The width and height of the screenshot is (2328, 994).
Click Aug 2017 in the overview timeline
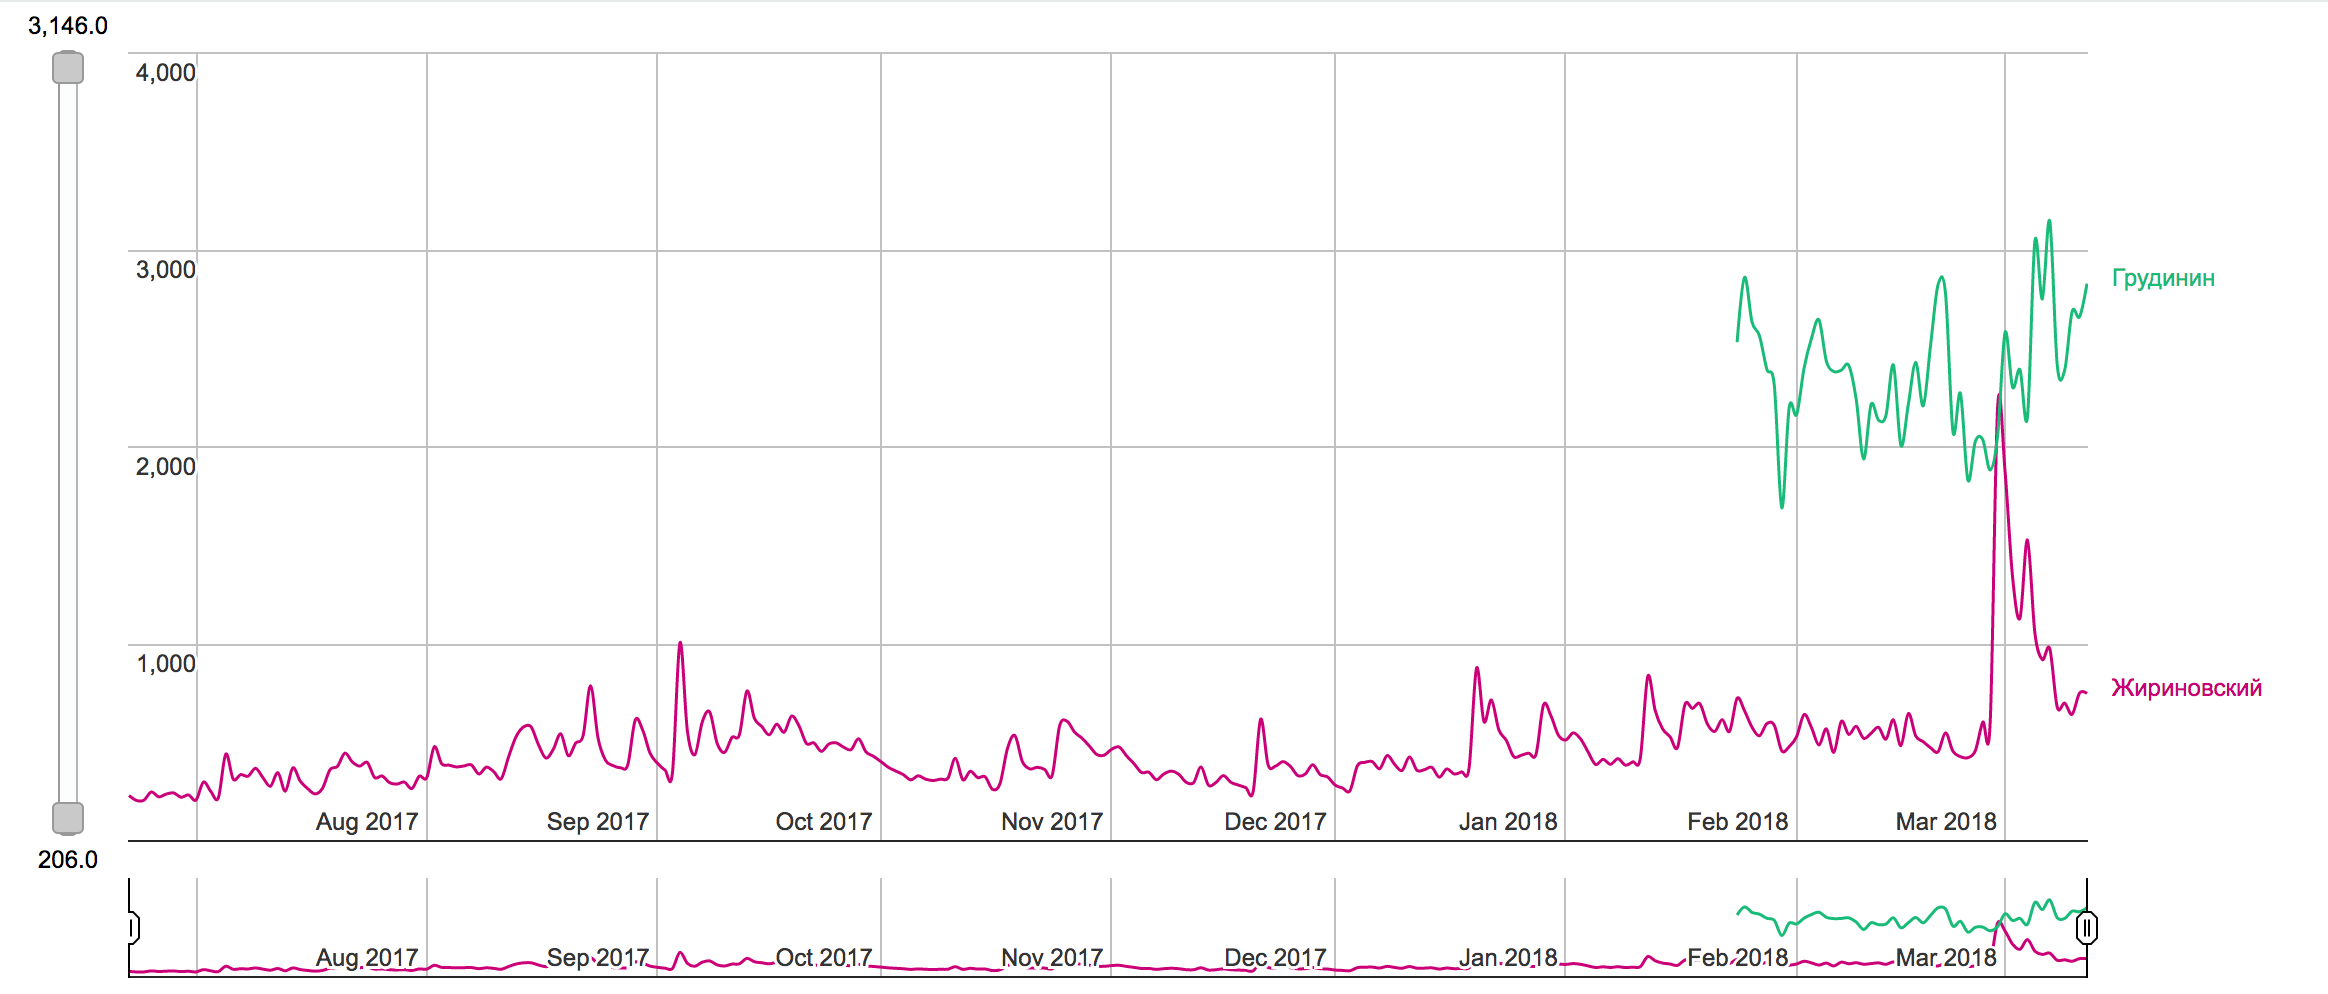click(367, 958)
